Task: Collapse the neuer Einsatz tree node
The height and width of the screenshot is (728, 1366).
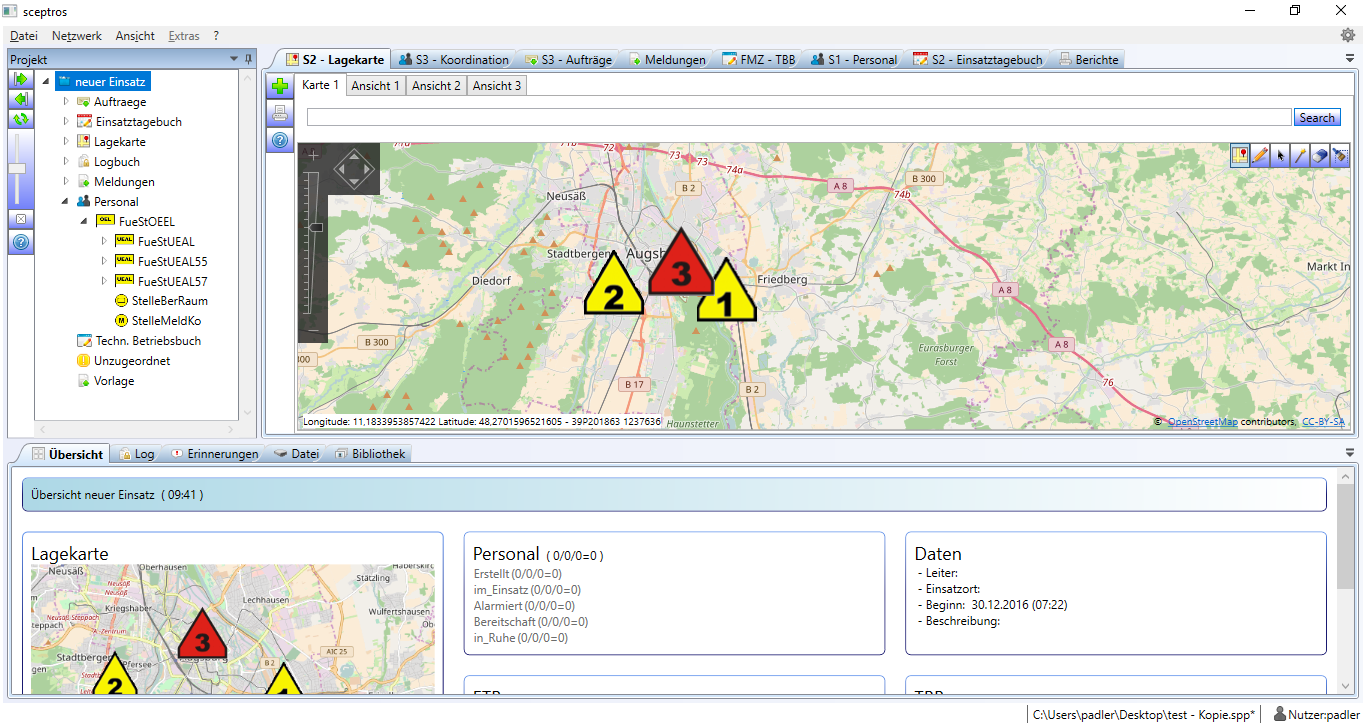Action: click(47, 82)
